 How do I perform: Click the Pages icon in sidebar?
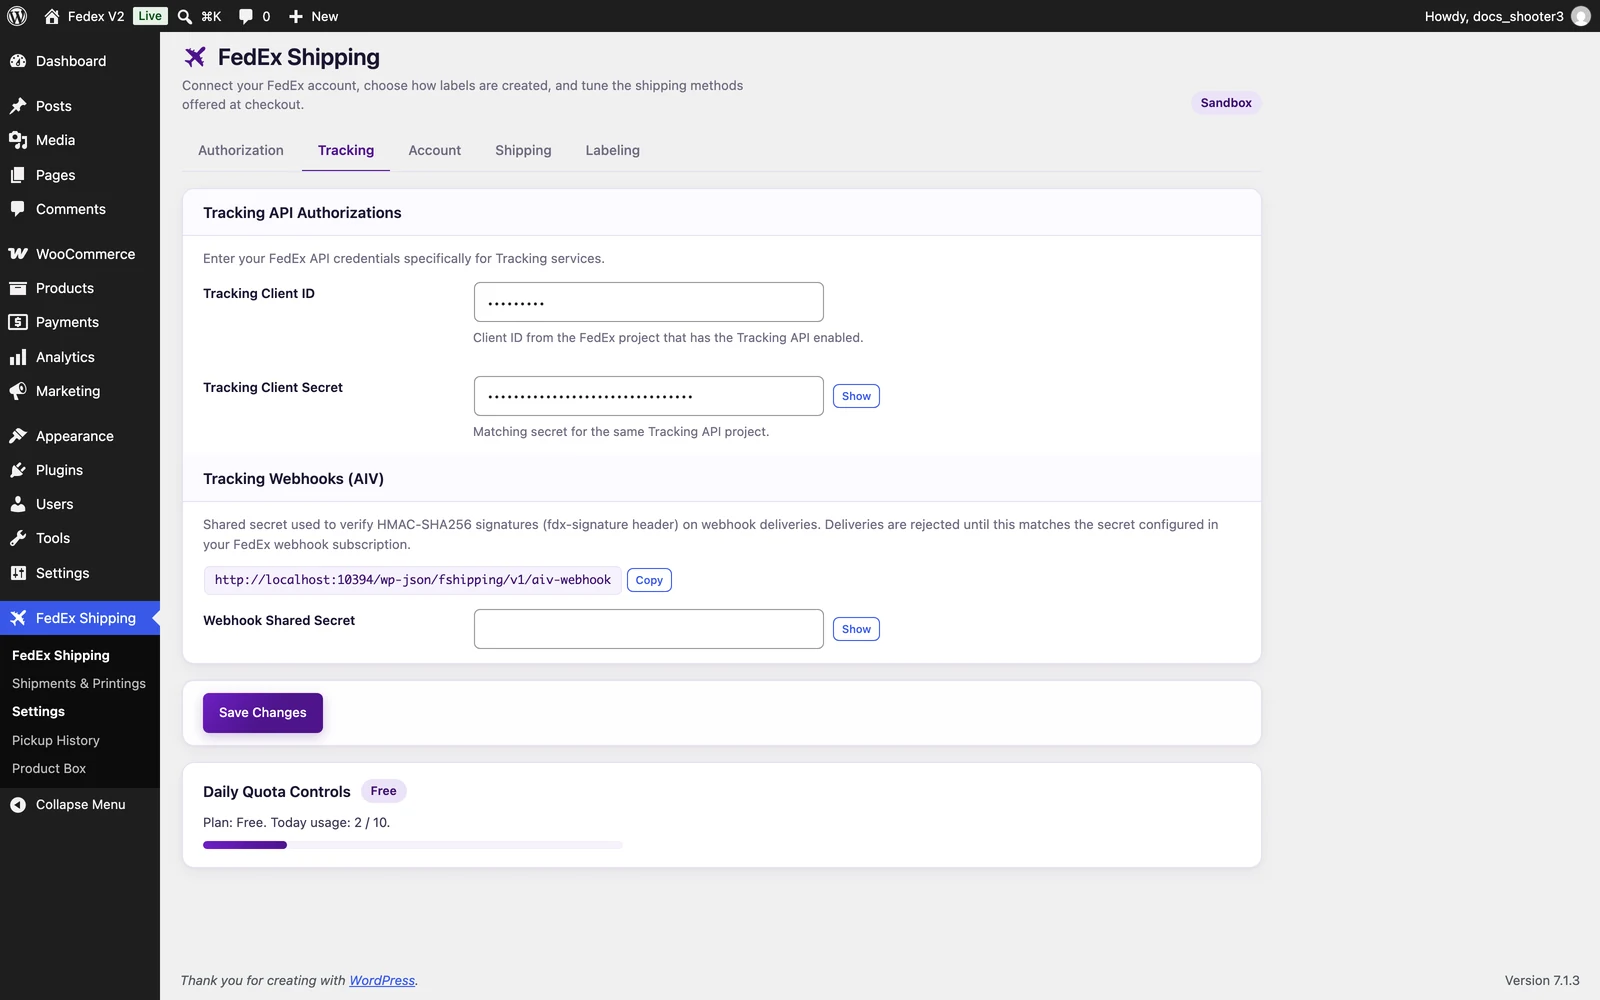[x=18, y=175]
